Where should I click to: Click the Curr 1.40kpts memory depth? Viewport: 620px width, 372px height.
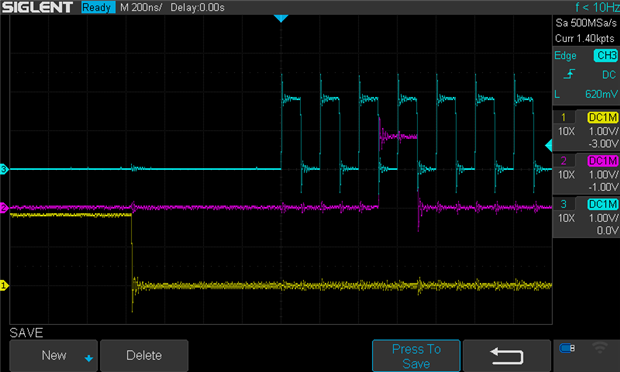[585, 38]
